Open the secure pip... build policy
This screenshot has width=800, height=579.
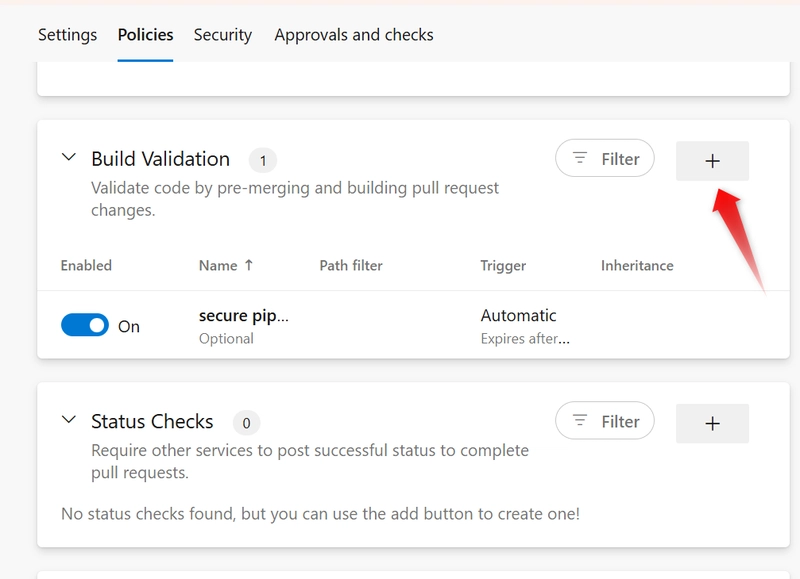point(244,316)
